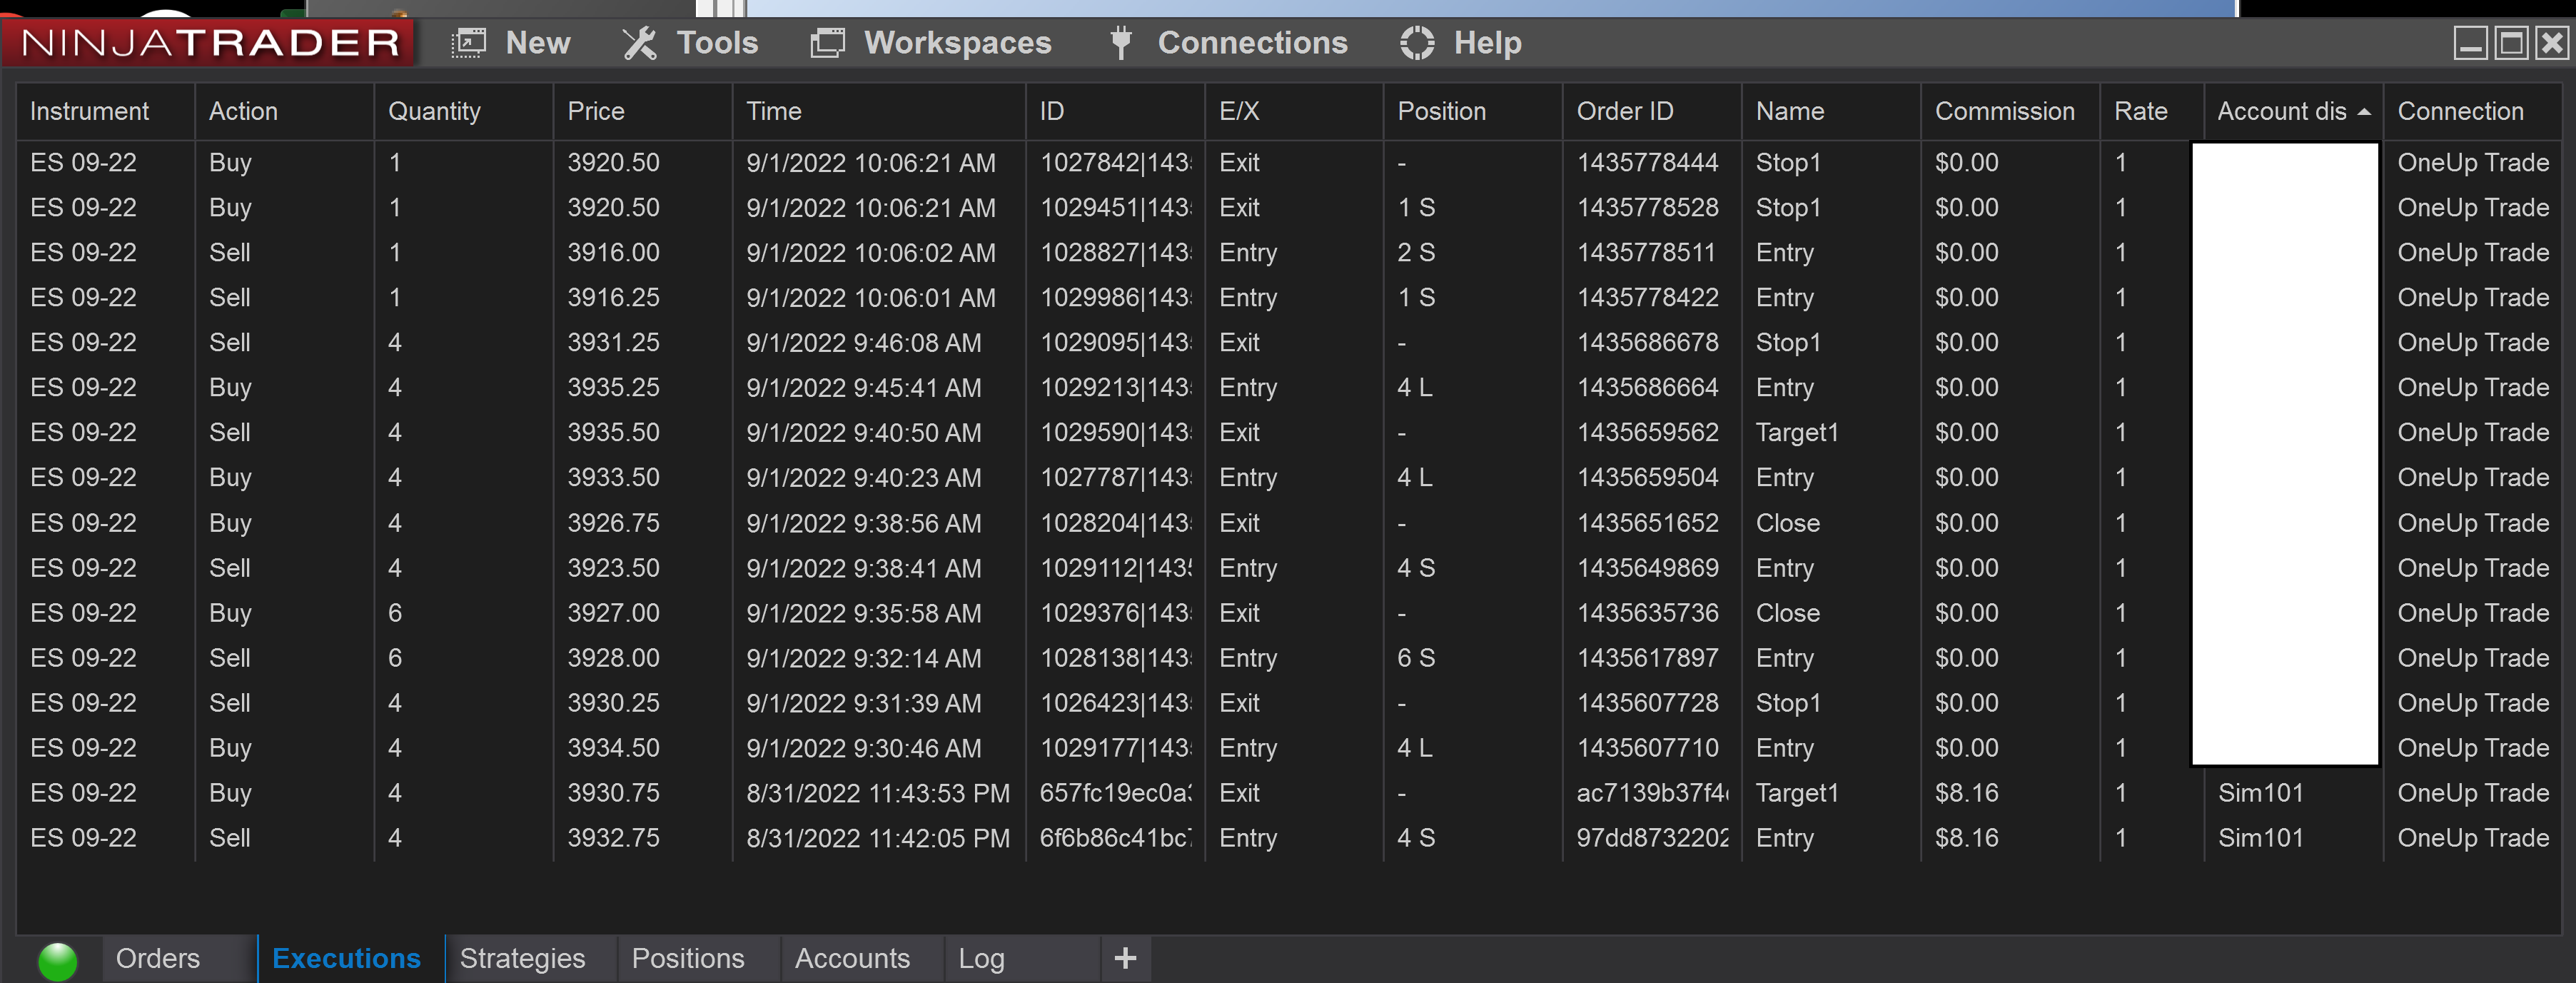The image size is (2576, 983).
Task: Open the Tools menu
Action: [717, 43]
